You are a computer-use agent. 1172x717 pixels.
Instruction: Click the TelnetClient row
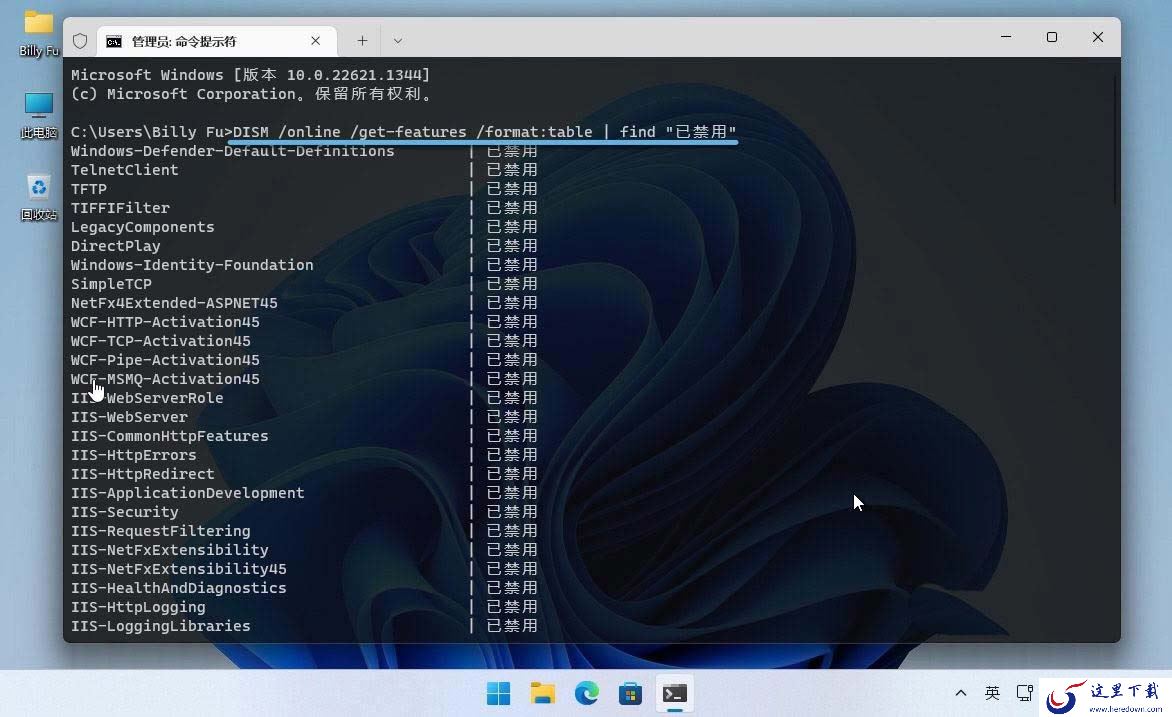point(304,170)
